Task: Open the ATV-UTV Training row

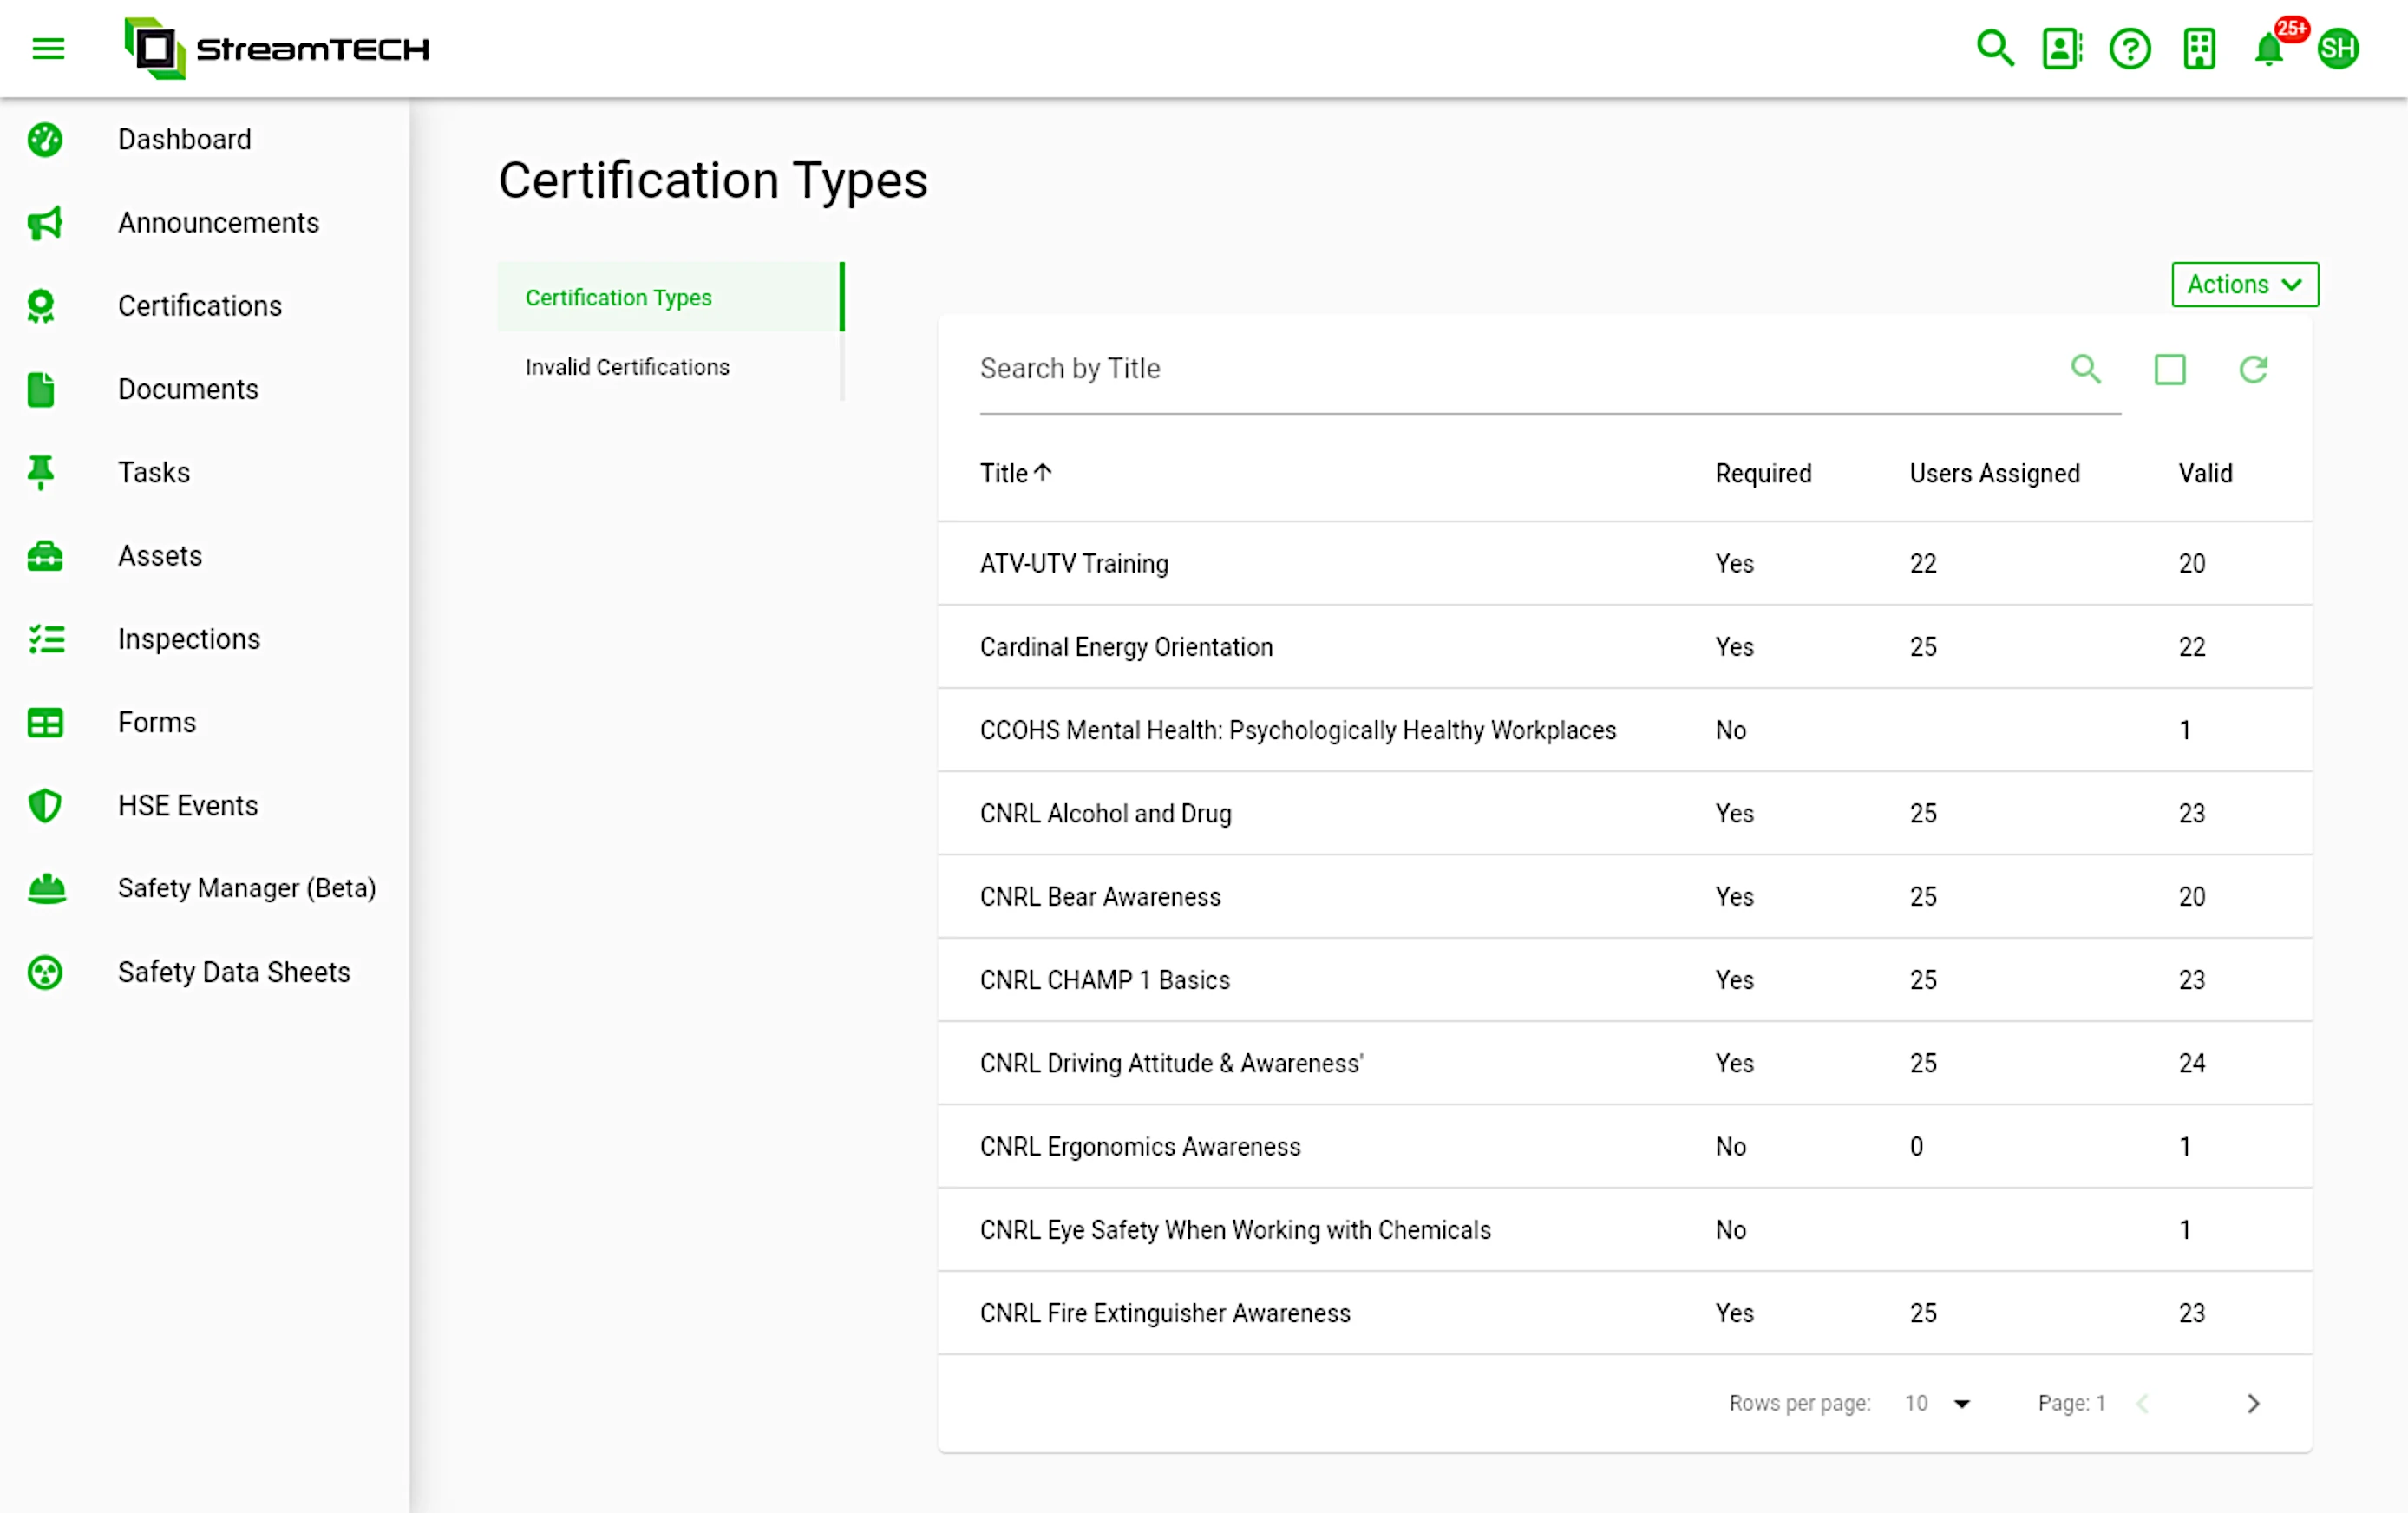Action: [x=1625, y=563]
